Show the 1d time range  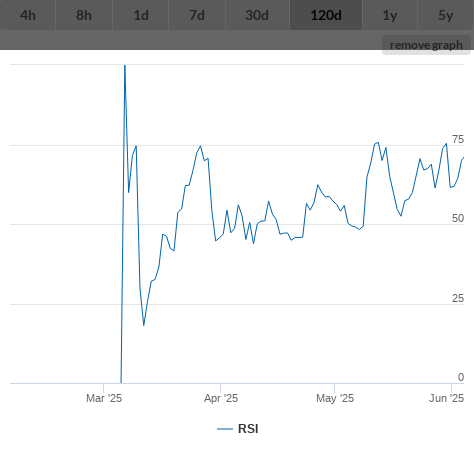click(141, 15)
